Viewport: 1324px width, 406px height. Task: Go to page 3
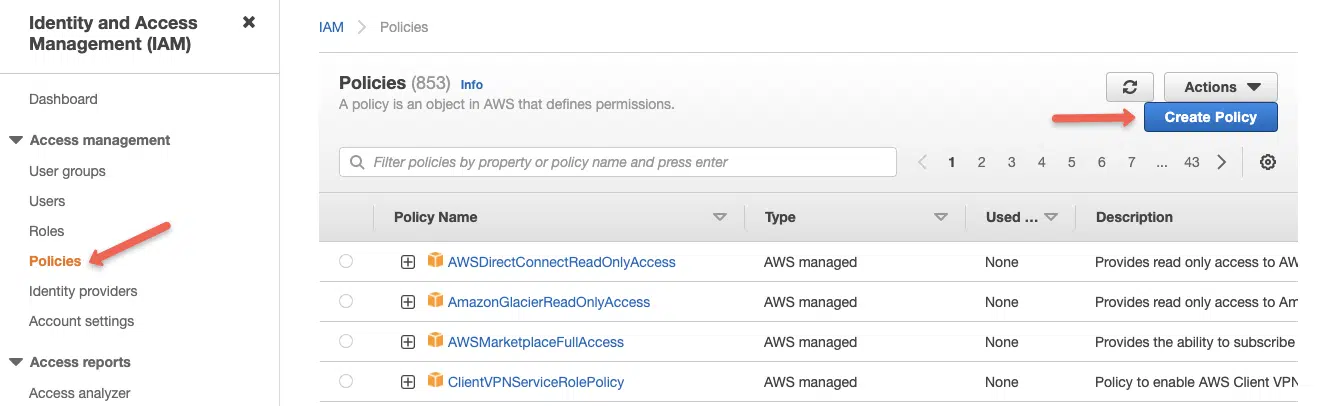[x=1012, y=162]
